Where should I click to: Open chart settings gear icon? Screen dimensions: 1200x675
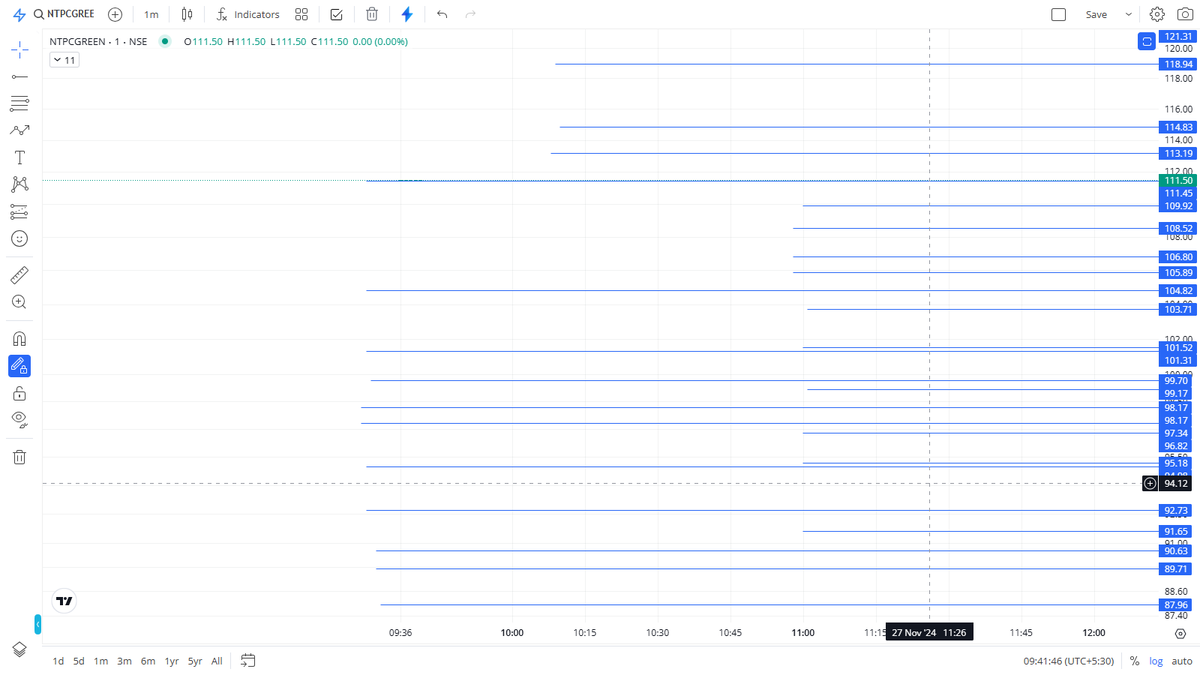click(1157, 15)
